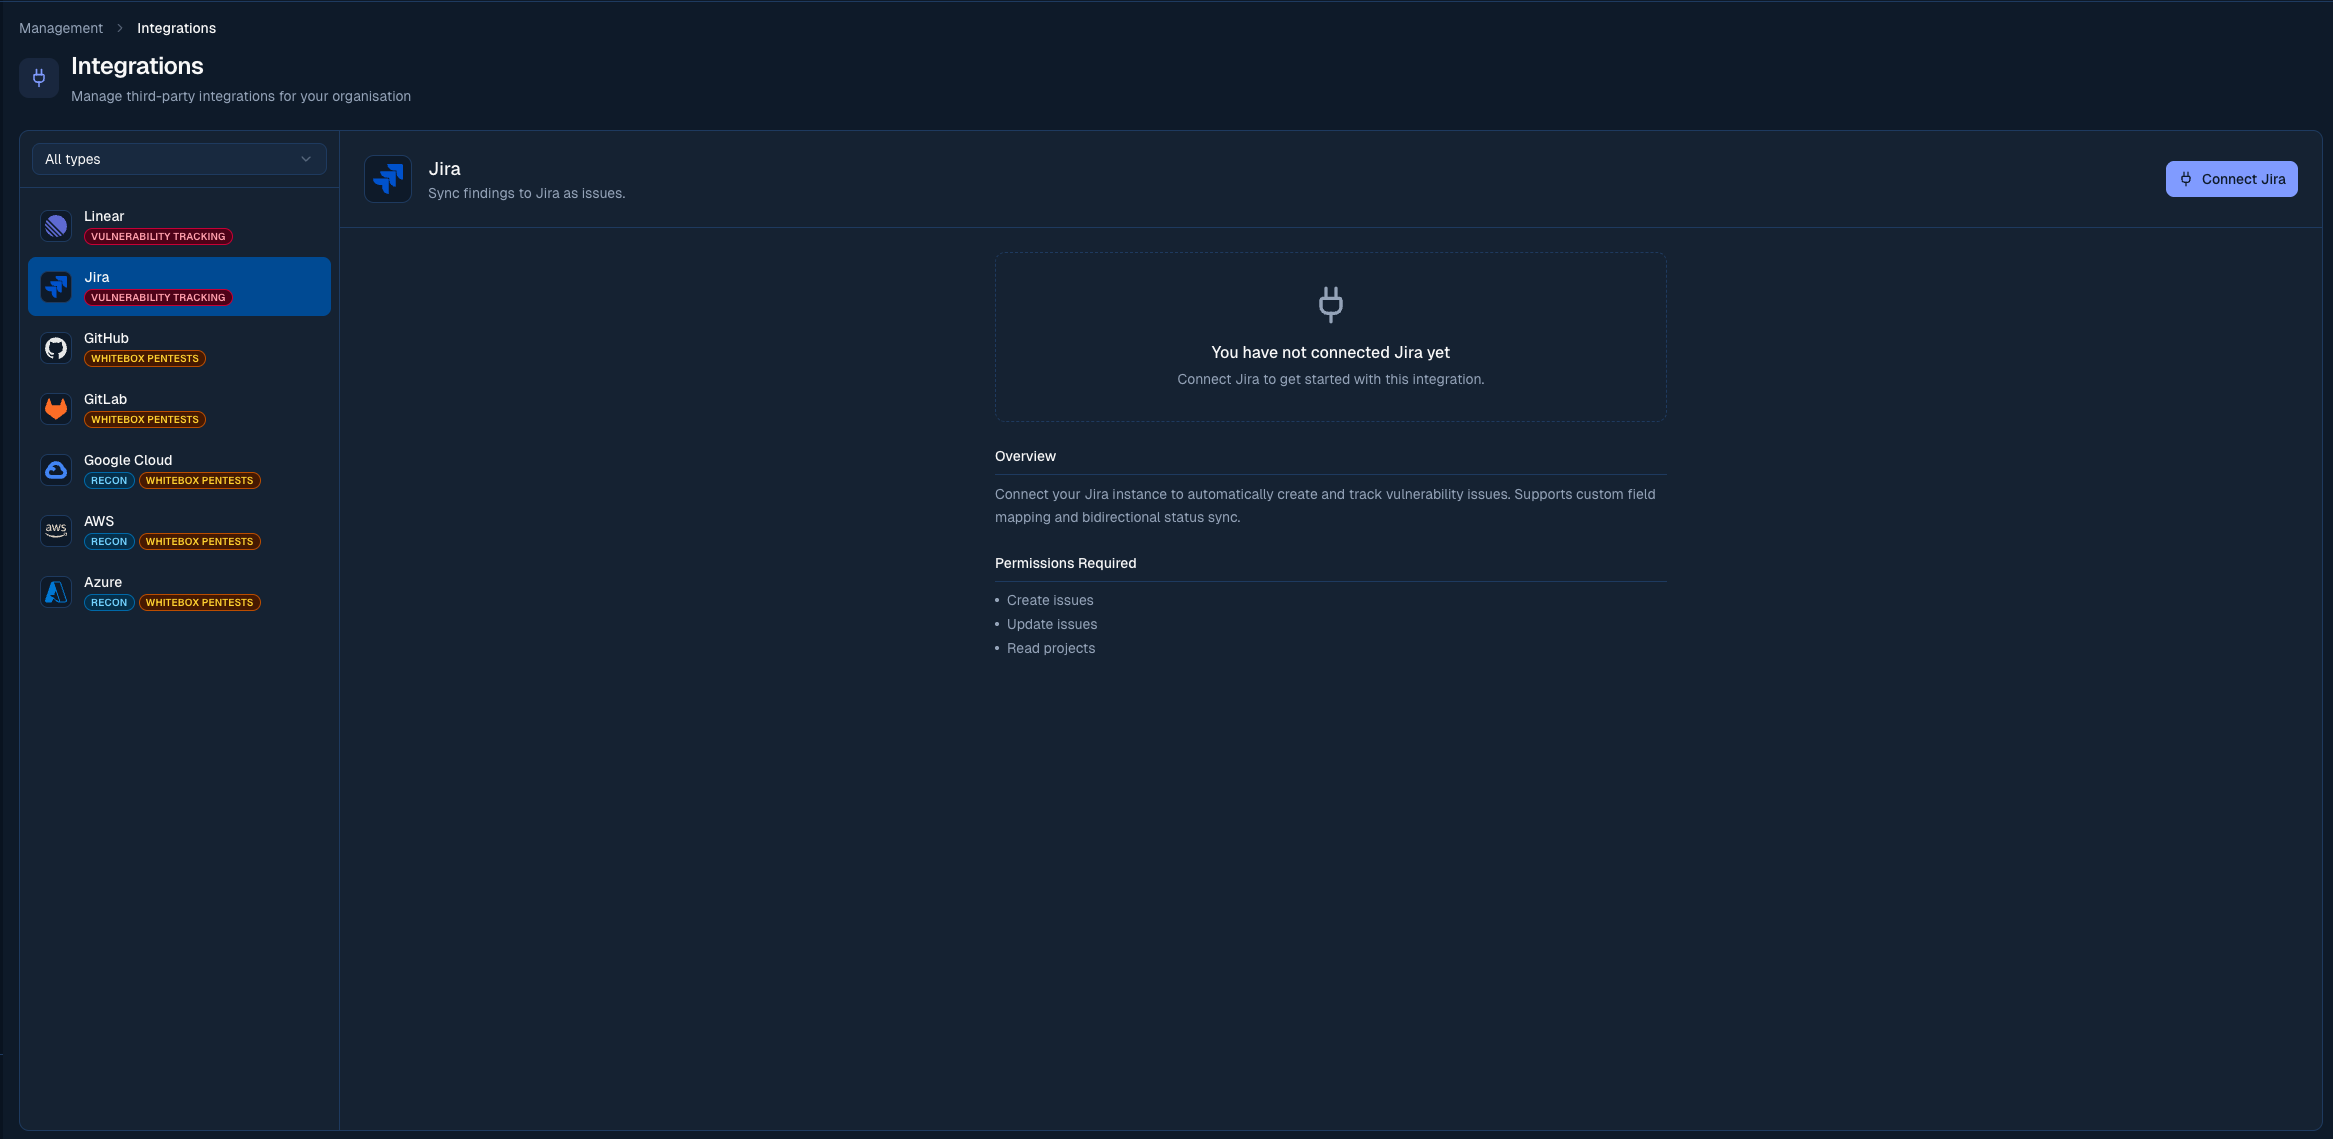
Task: Select the AWS integration icon
Action: pos(56,530)
